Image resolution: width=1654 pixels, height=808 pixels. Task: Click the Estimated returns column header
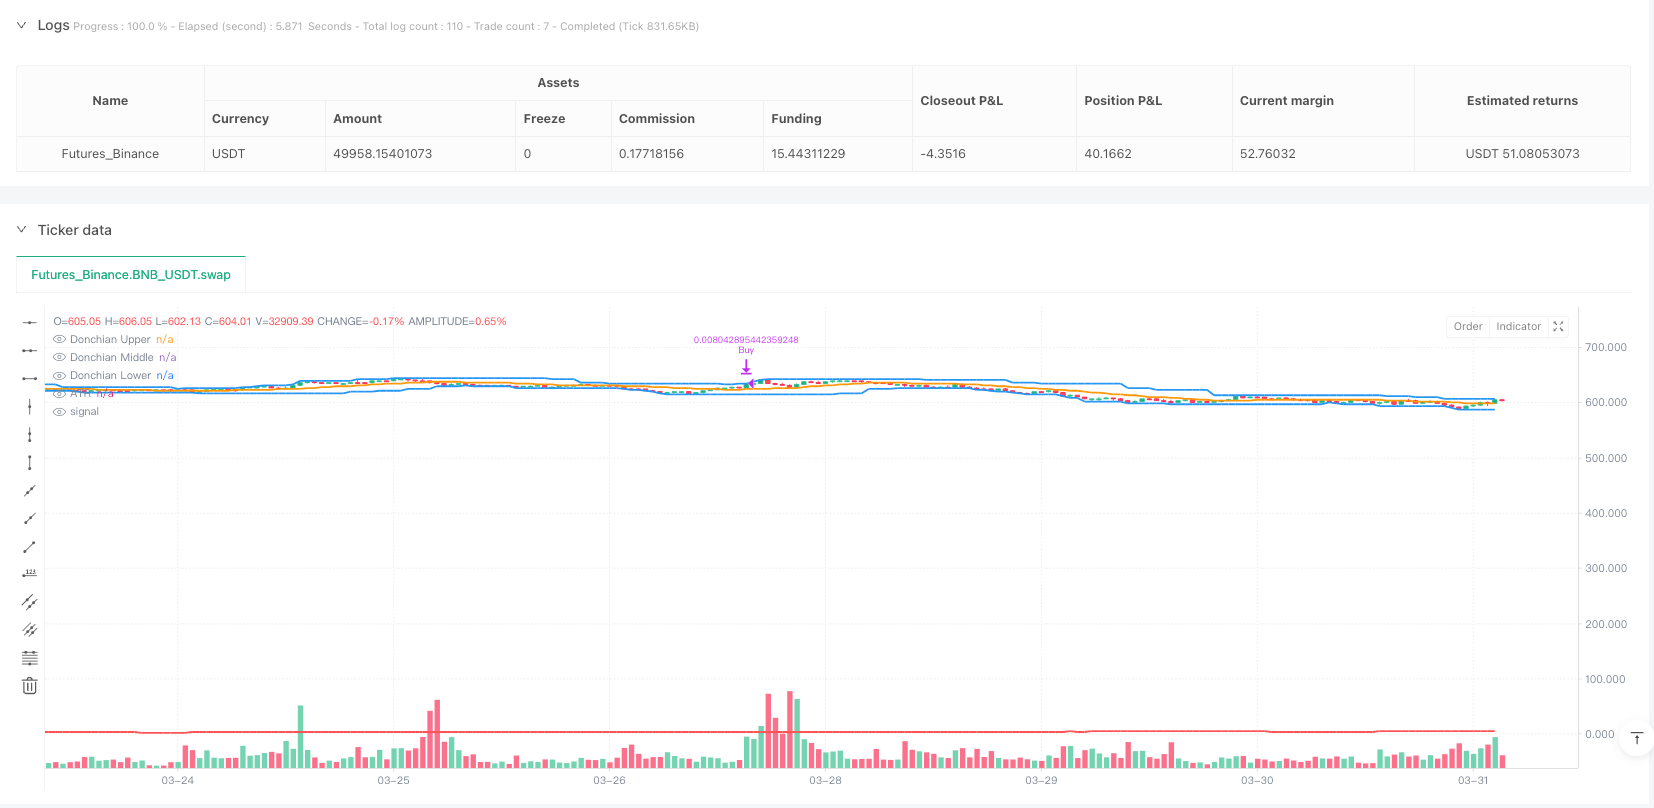1522,101
